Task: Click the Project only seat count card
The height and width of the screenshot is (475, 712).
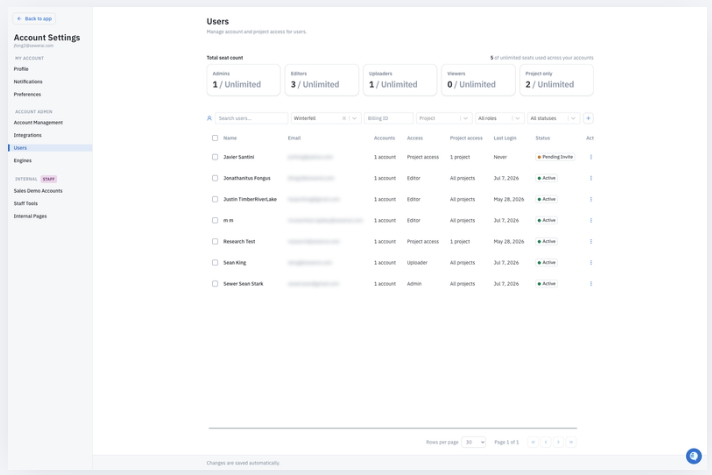Action: [556, 80]
